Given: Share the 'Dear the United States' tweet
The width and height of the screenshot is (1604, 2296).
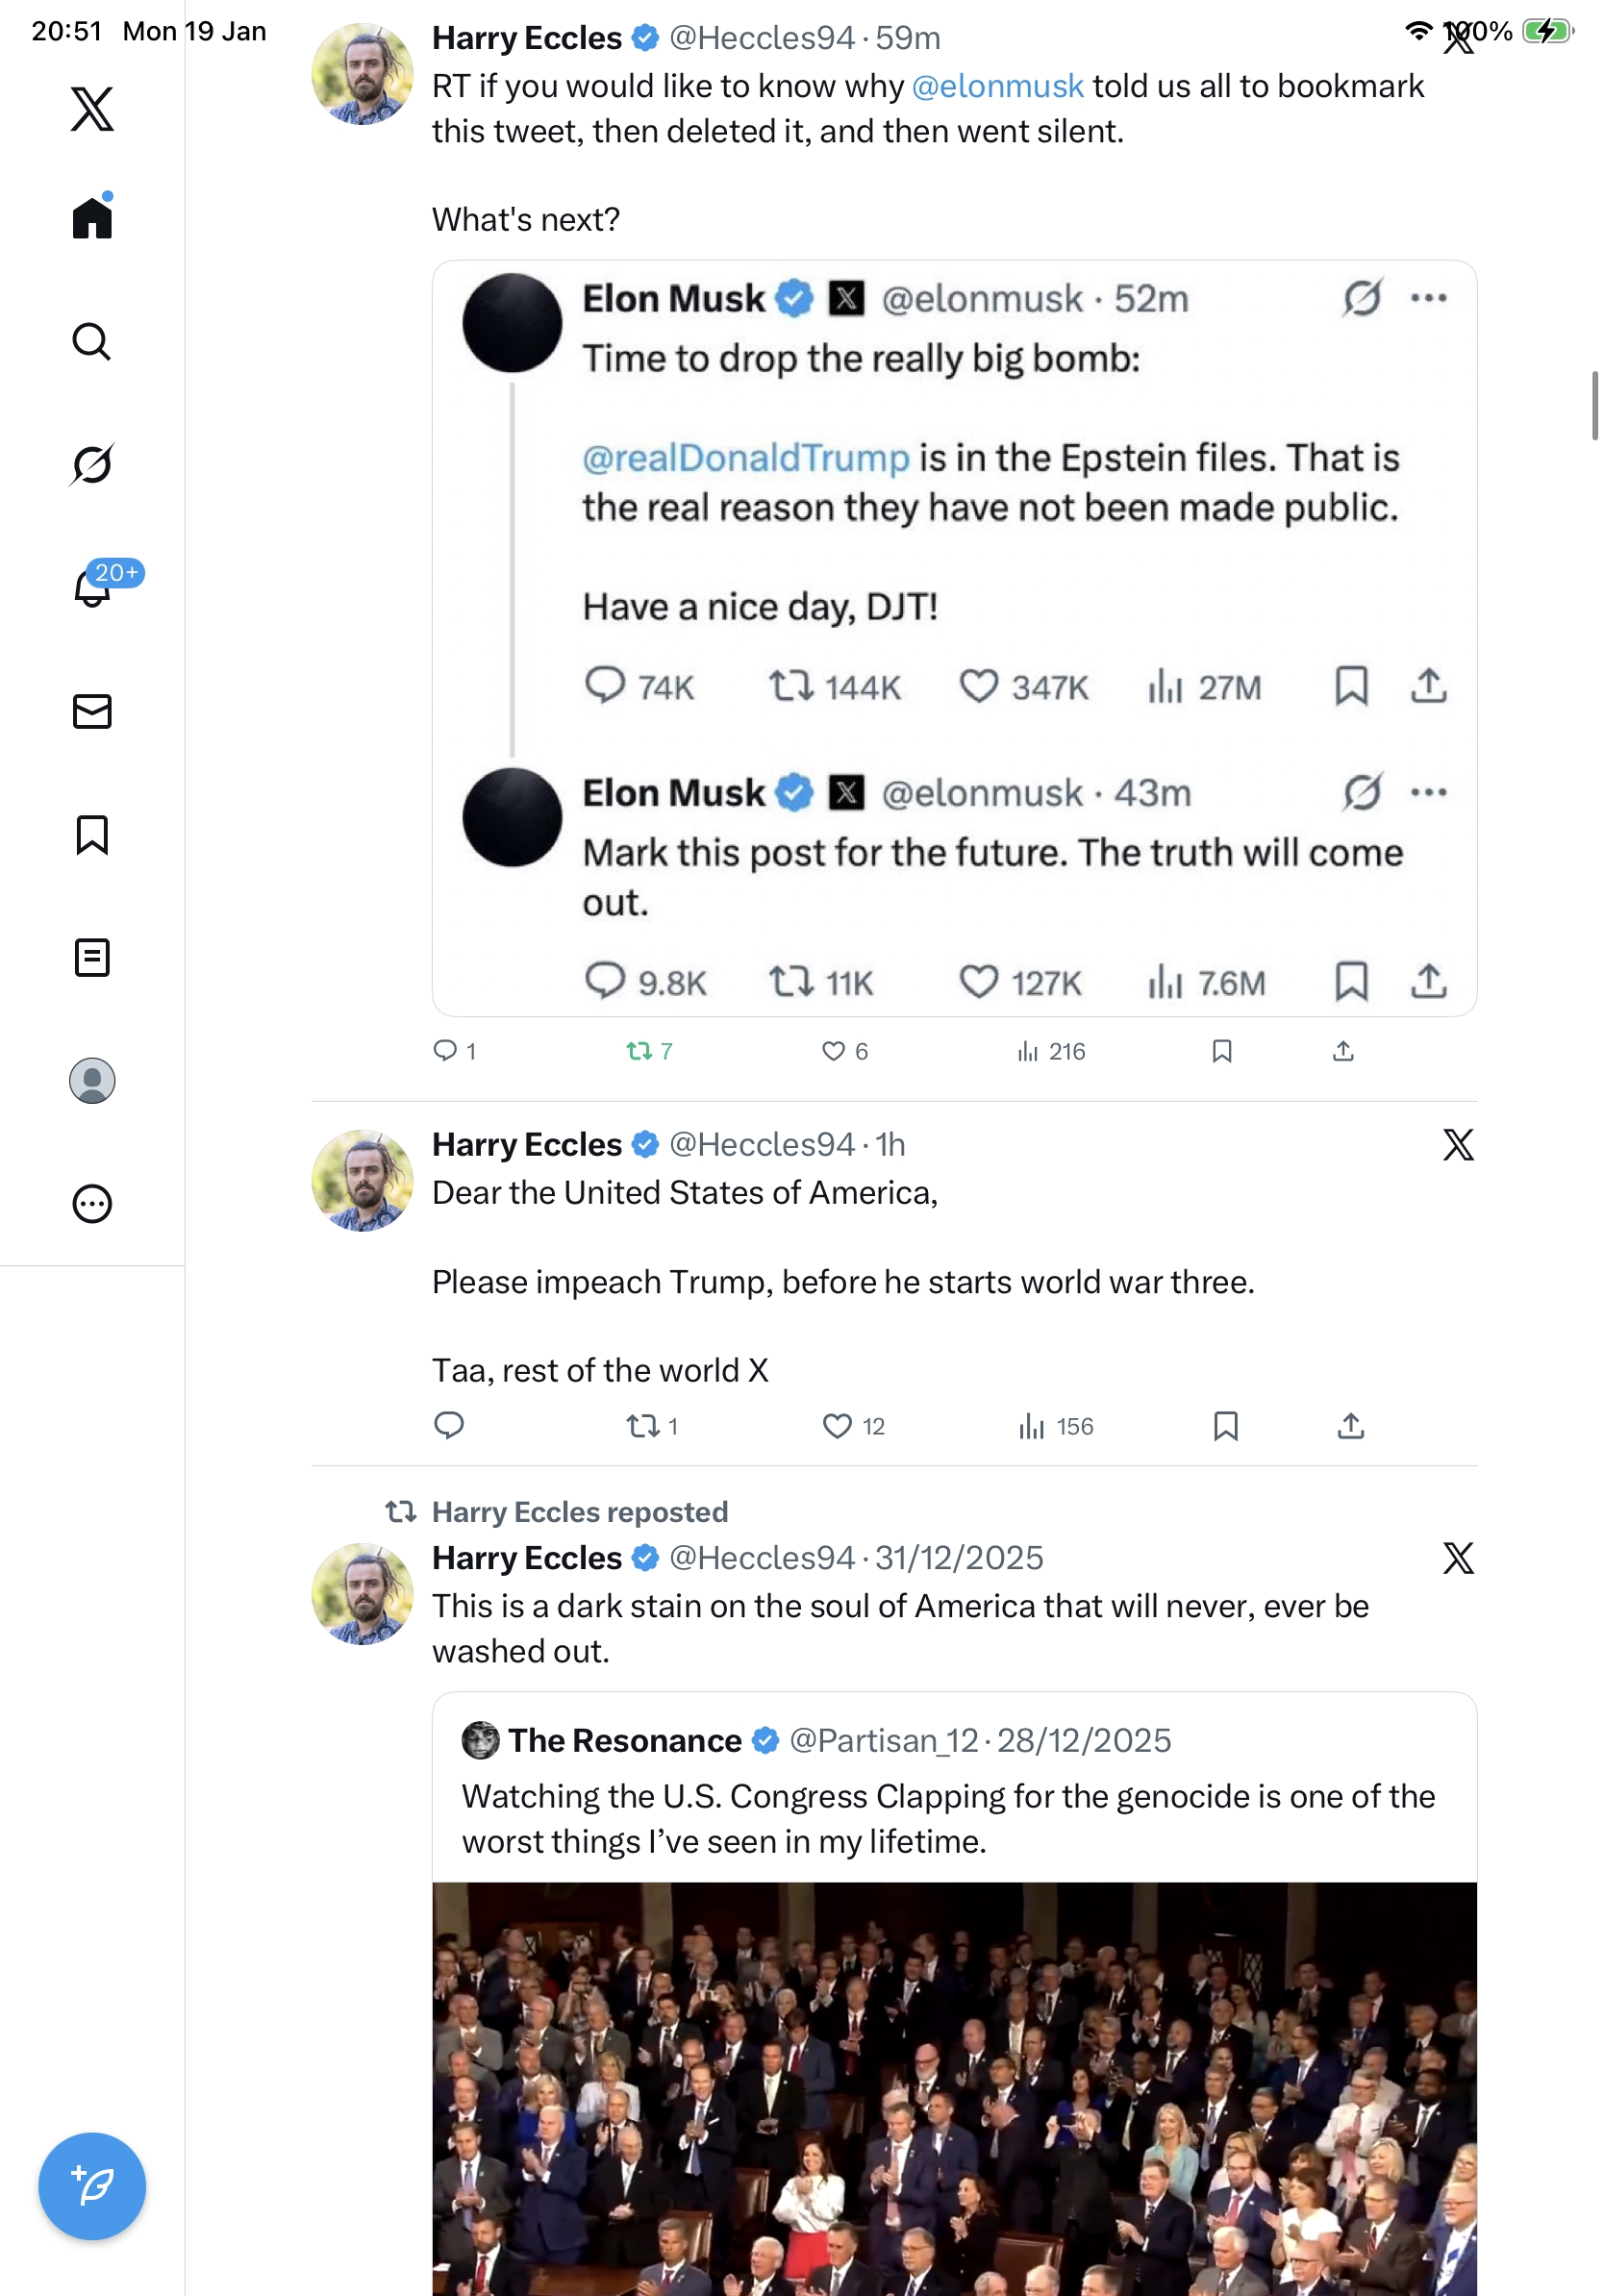Looking at the screenshot, I should (1350, 1425).
